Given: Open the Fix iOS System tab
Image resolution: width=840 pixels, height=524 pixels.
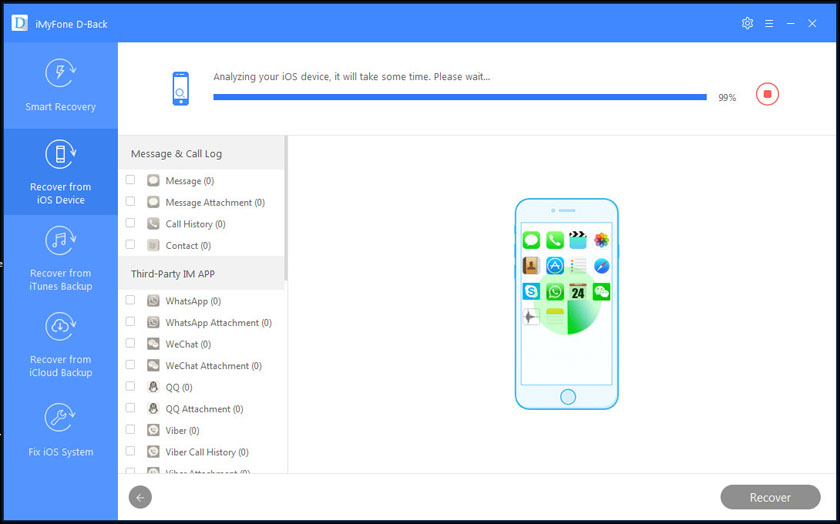Looking at the screenshot, I should 60,431.
